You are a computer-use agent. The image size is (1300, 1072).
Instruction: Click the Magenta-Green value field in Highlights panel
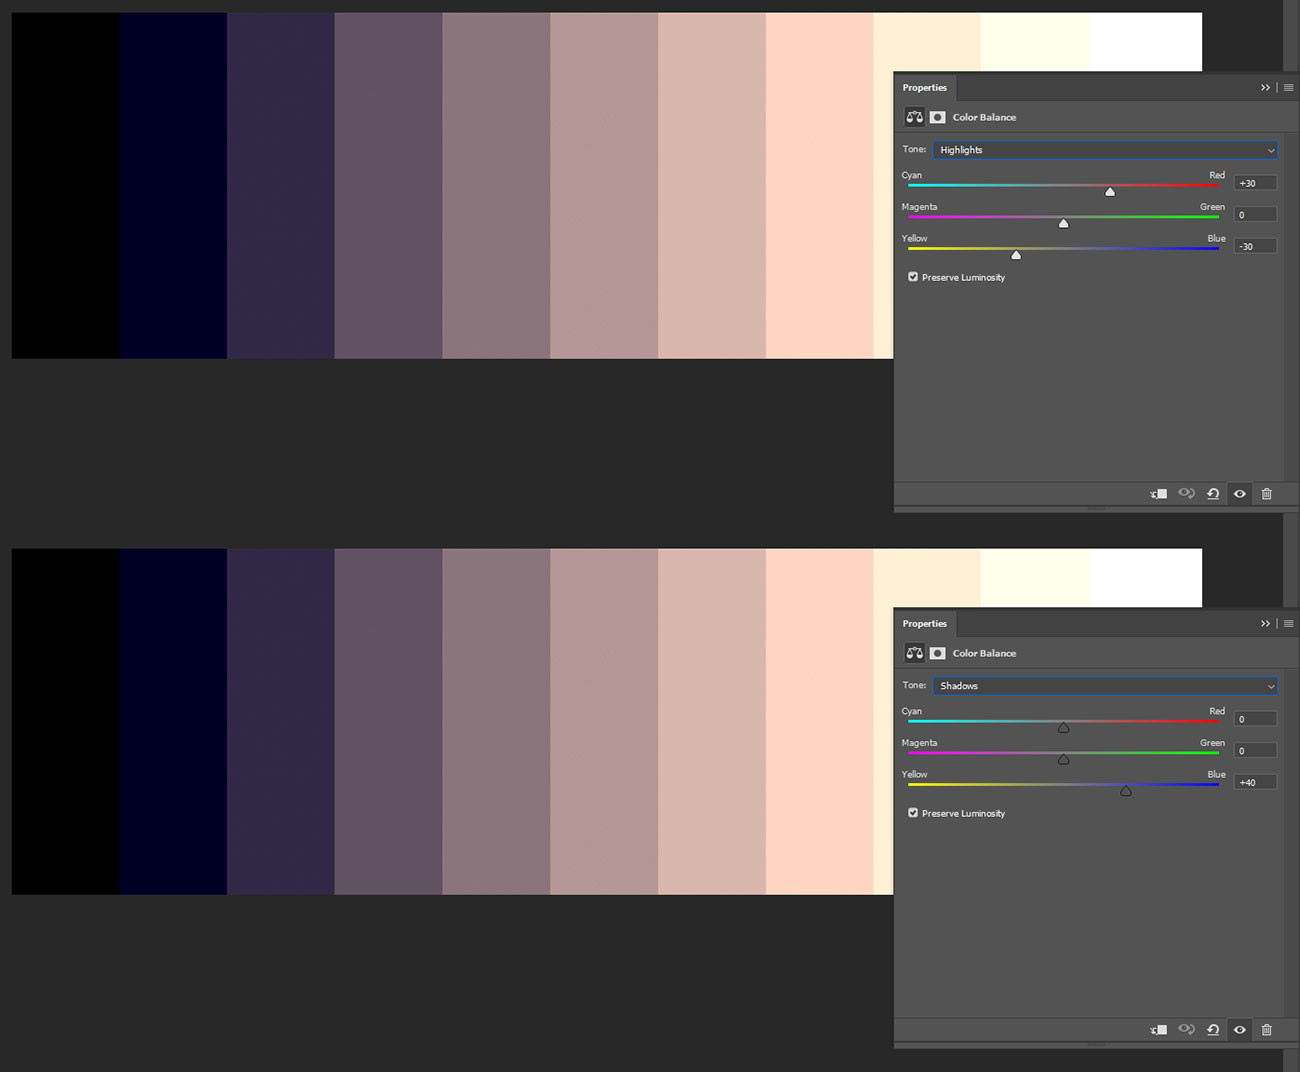pyautogui.click(x=1256, y=215)
